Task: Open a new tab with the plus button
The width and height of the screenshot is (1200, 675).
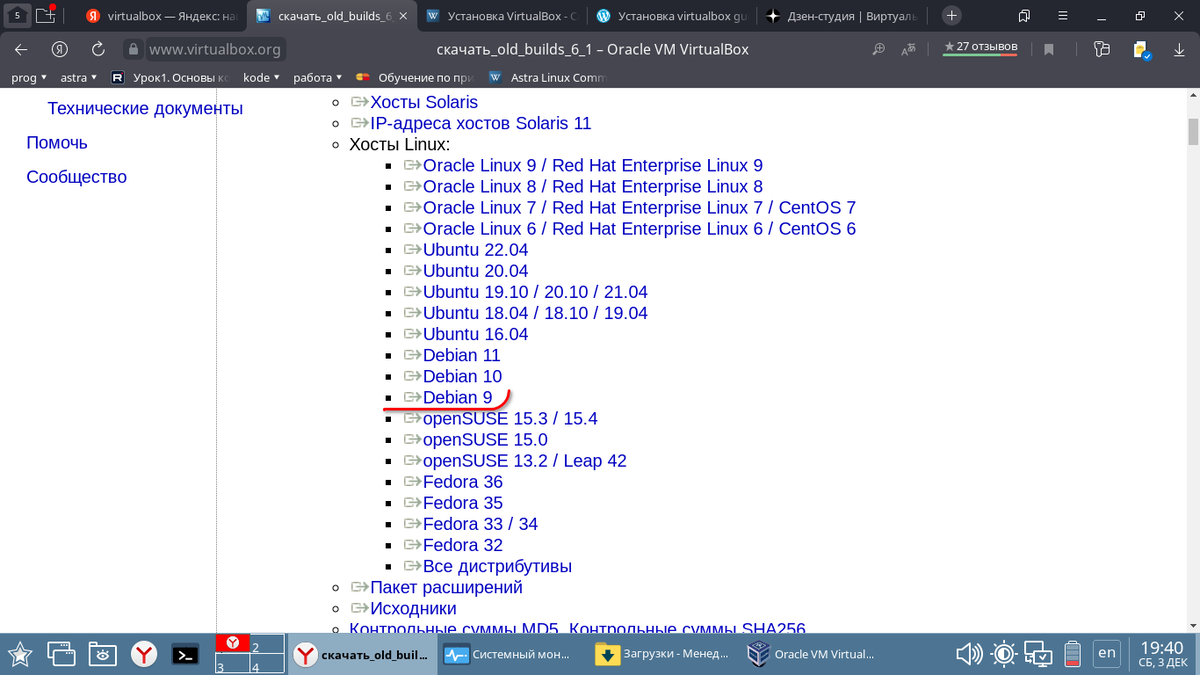Action: click(x=952, y=15)
